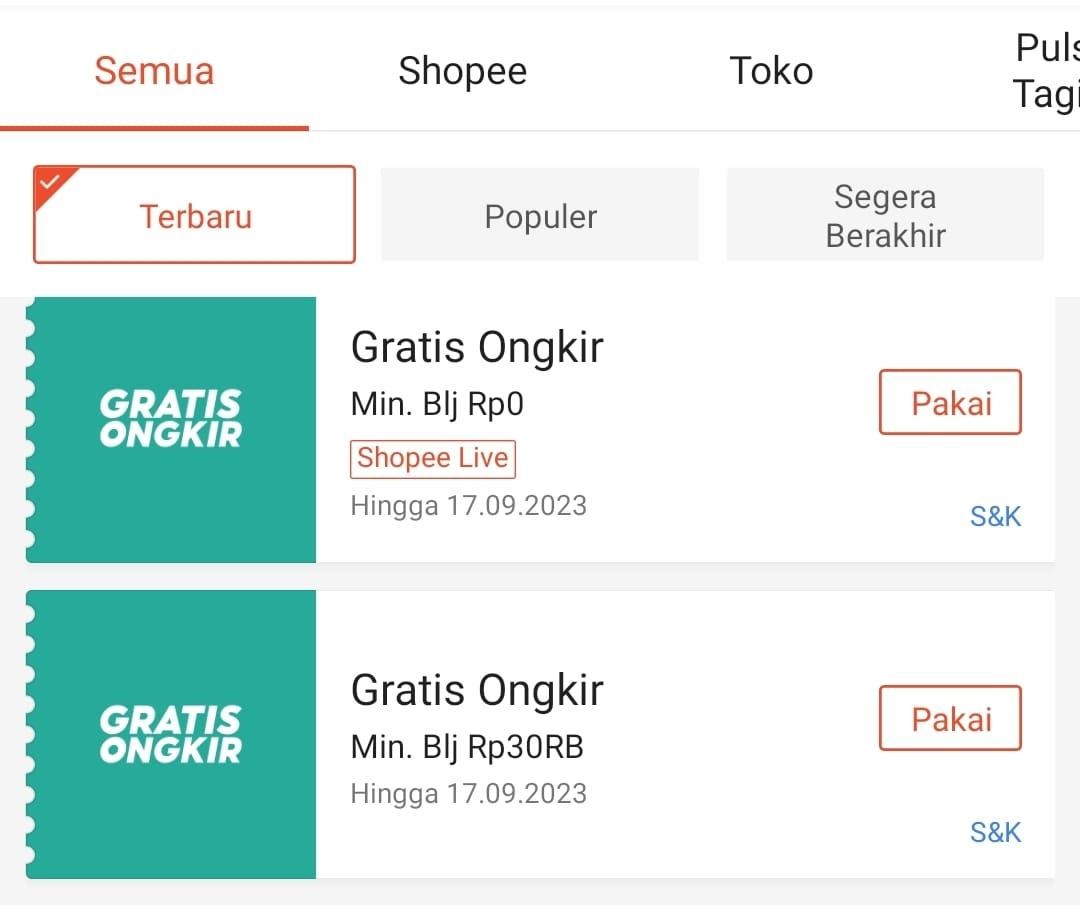Open the Shopee vouchers tab
Image resolution: width=1080 pixels, height=905 pixels.
click(462, 72)
